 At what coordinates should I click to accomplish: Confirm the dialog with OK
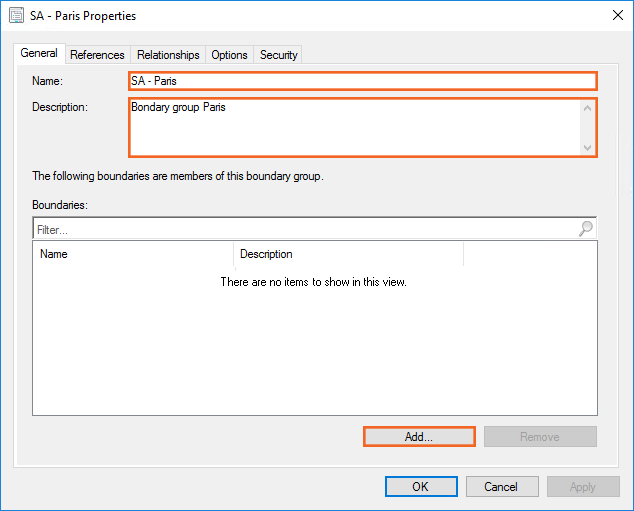tap(420, 487)
